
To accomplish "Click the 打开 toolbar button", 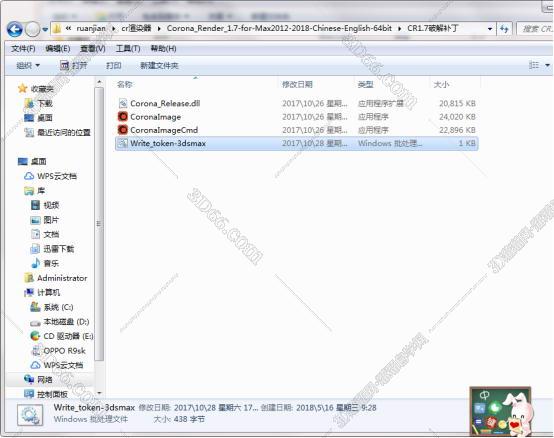I will (73, 65).
